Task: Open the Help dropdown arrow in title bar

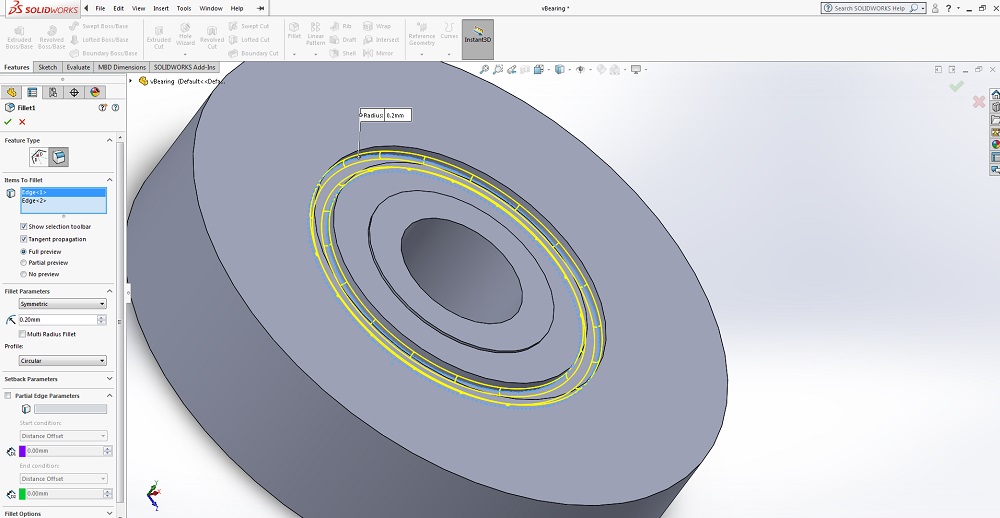Action: pyautogui.click(x=959, y=8)
